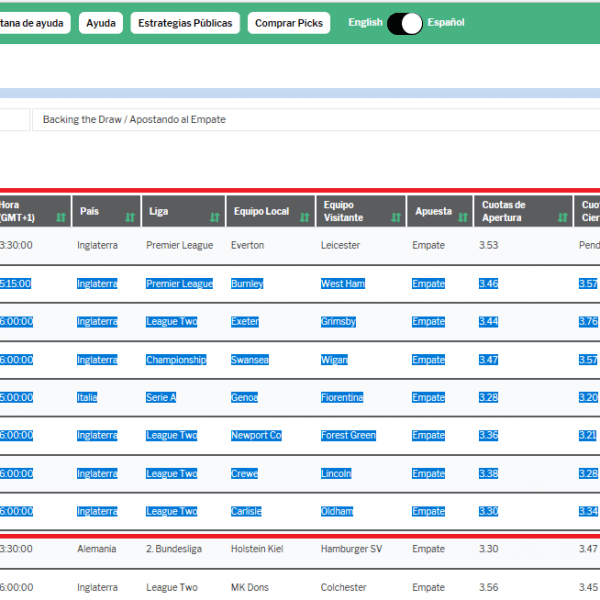Click the Championship league cell
The height and width of the screenshot is (600, 600).
(x=176, y=360)
